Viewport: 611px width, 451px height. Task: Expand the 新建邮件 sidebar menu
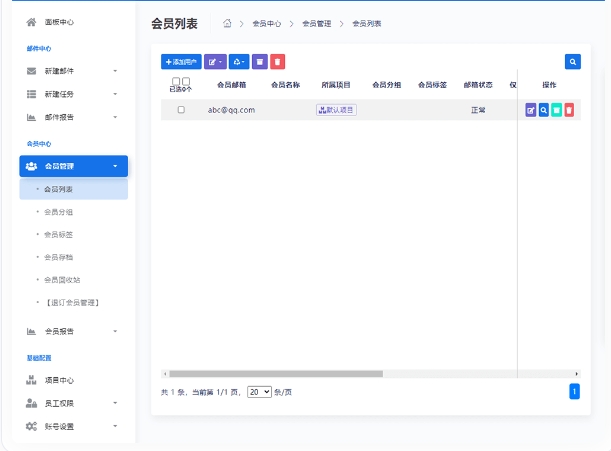[74, 71]
